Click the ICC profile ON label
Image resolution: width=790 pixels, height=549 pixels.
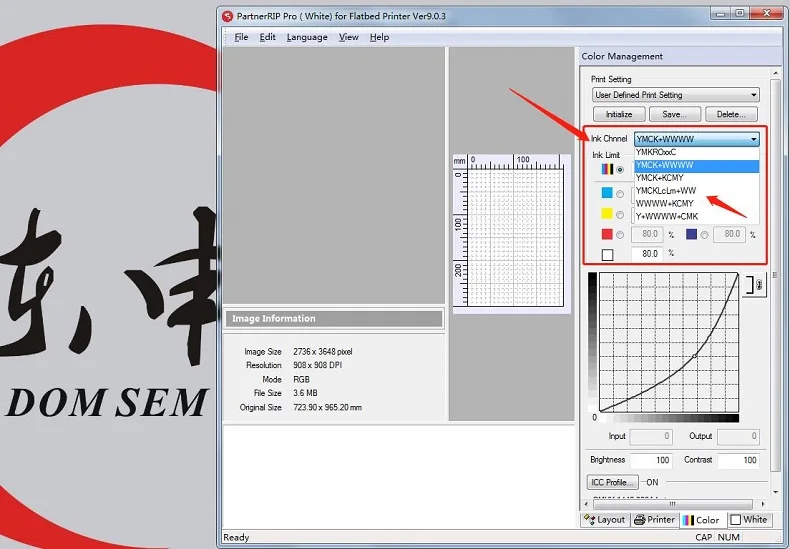tap(652, 482)
